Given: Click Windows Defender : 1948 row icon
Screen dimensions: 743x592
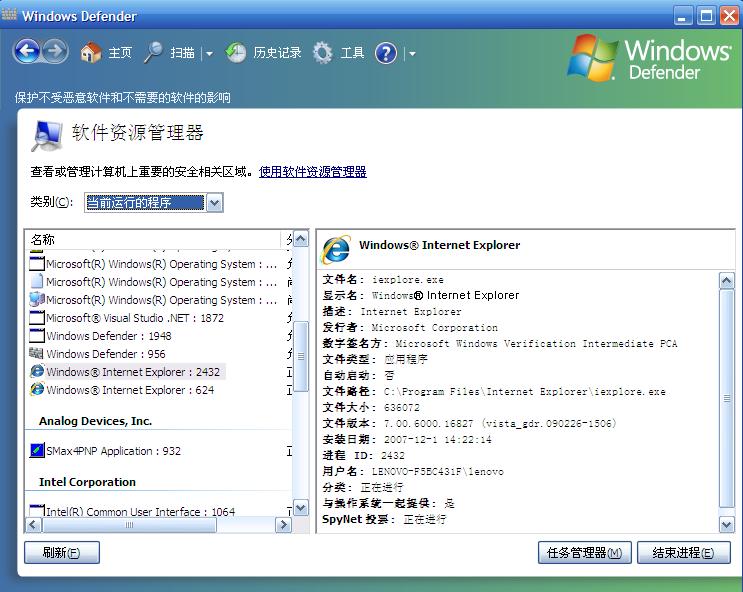Looking at the screenshot, I should pos(37,335).
